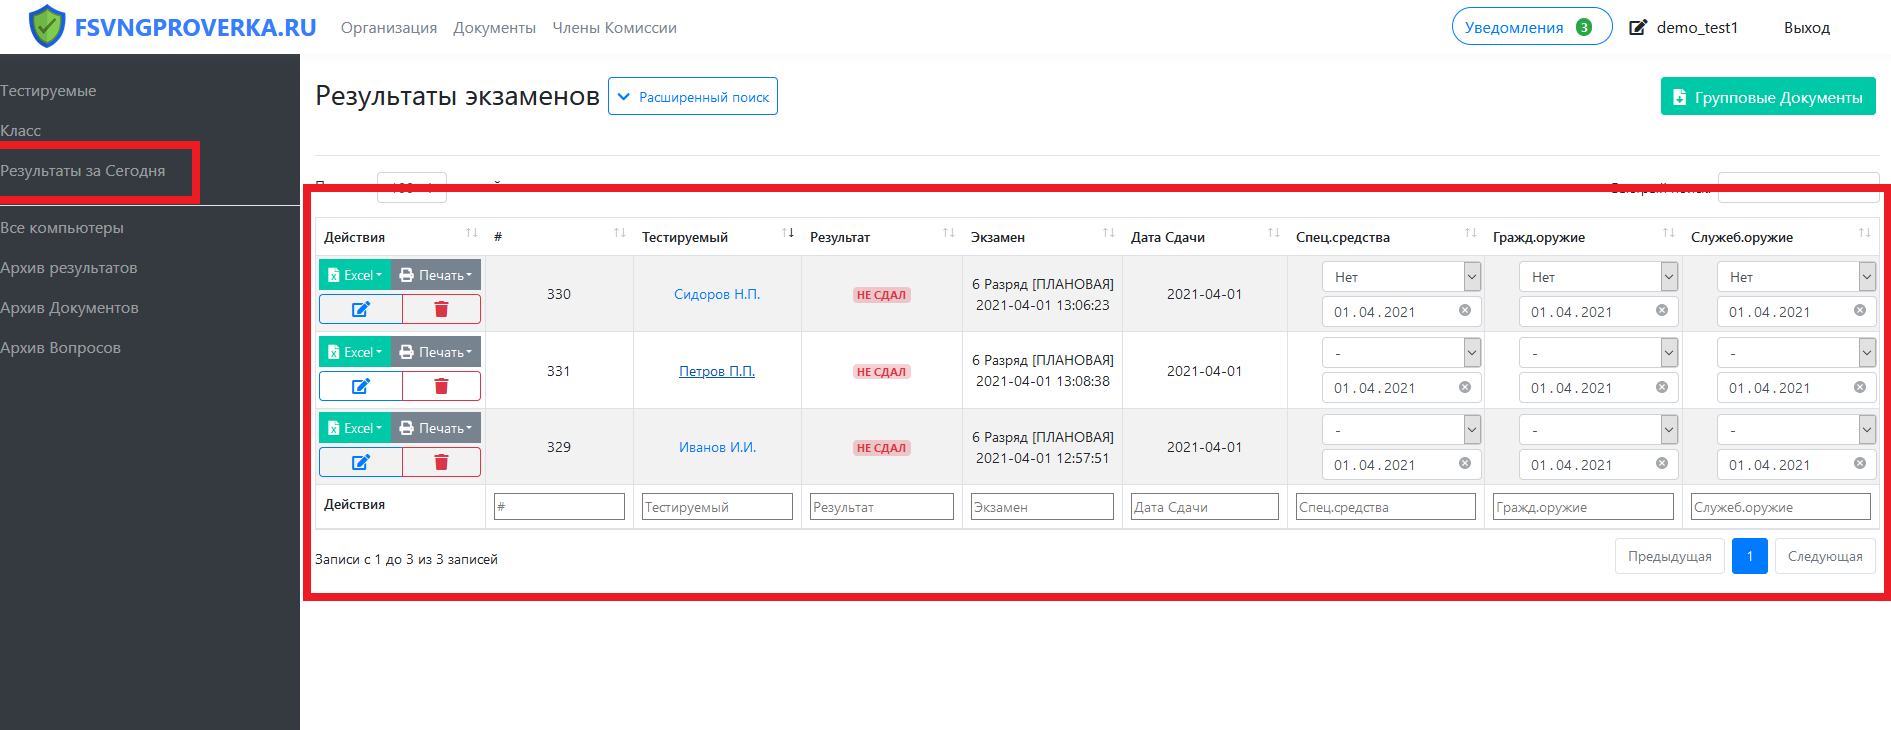
Task: Open Excel export dropdown for row 330
Action: pyautogui.click(x=355, y=275)
